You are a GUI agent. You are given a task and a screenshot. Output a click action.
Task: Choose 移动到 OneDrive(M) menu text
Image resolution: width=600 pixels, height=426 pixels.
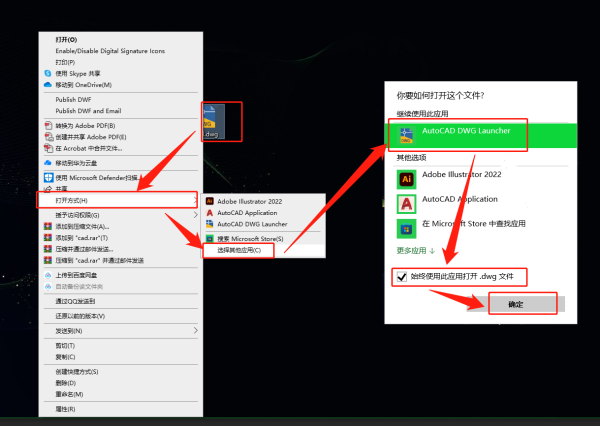tap(83, 85)
